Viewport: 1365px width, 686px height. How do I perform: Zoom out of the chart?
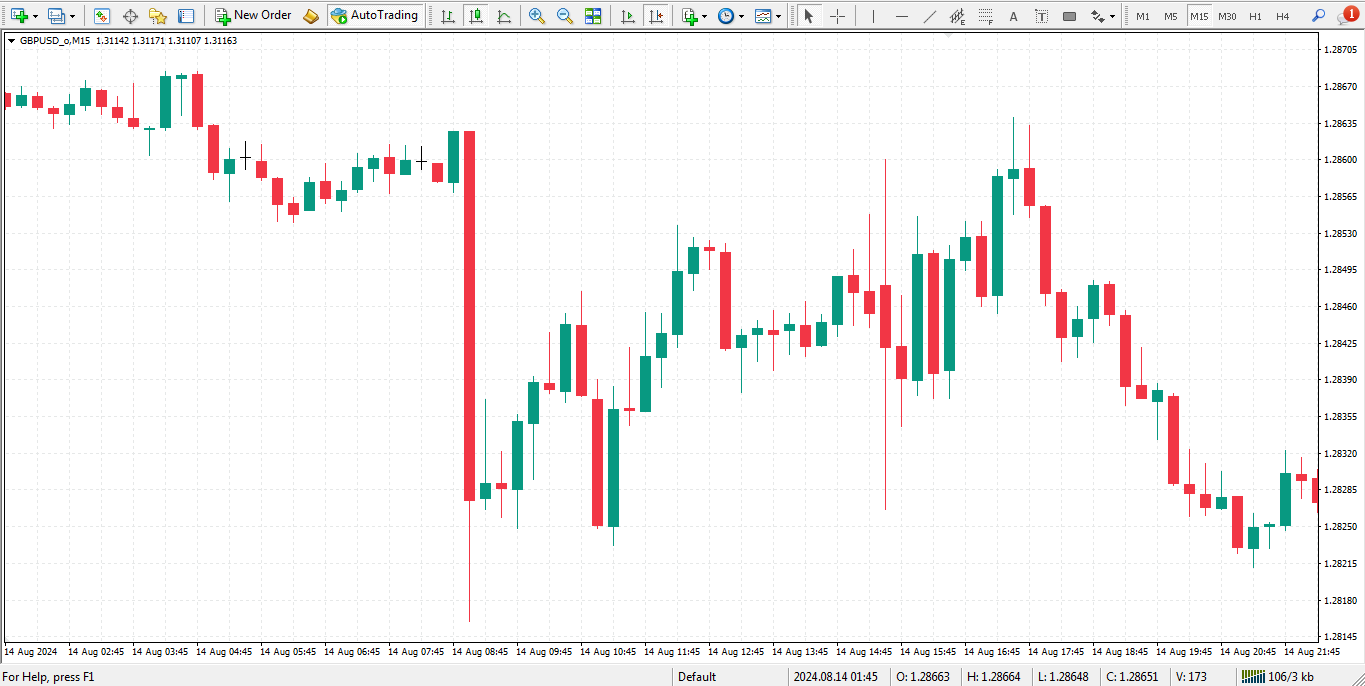coord(565,16)
